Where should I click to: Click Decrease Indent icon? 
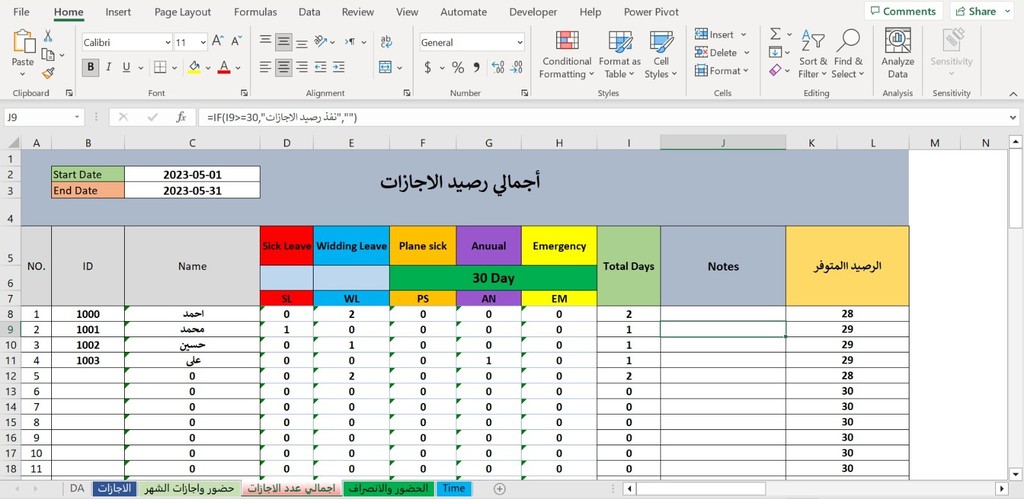coord(320,67)
